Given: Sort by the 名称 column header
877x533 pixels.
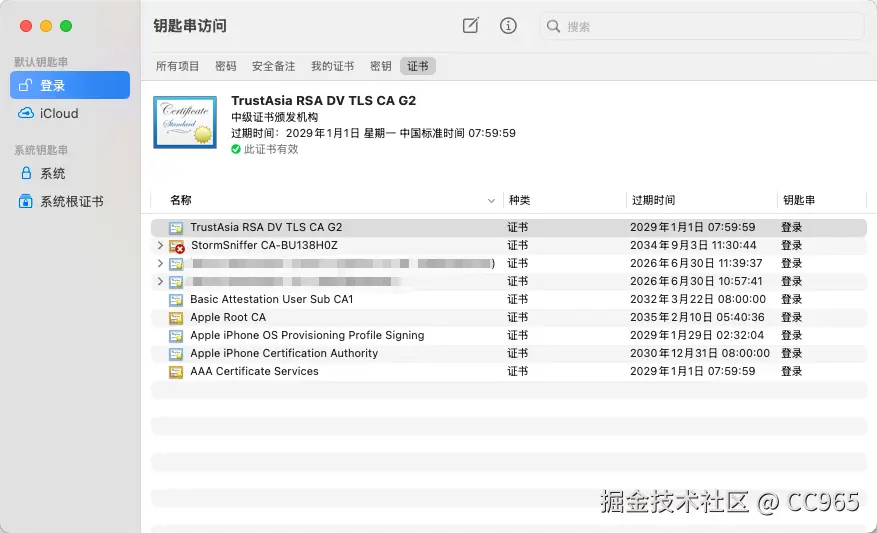Looking at the screenshot, I should pyautogui.click(x=181, y=200).
